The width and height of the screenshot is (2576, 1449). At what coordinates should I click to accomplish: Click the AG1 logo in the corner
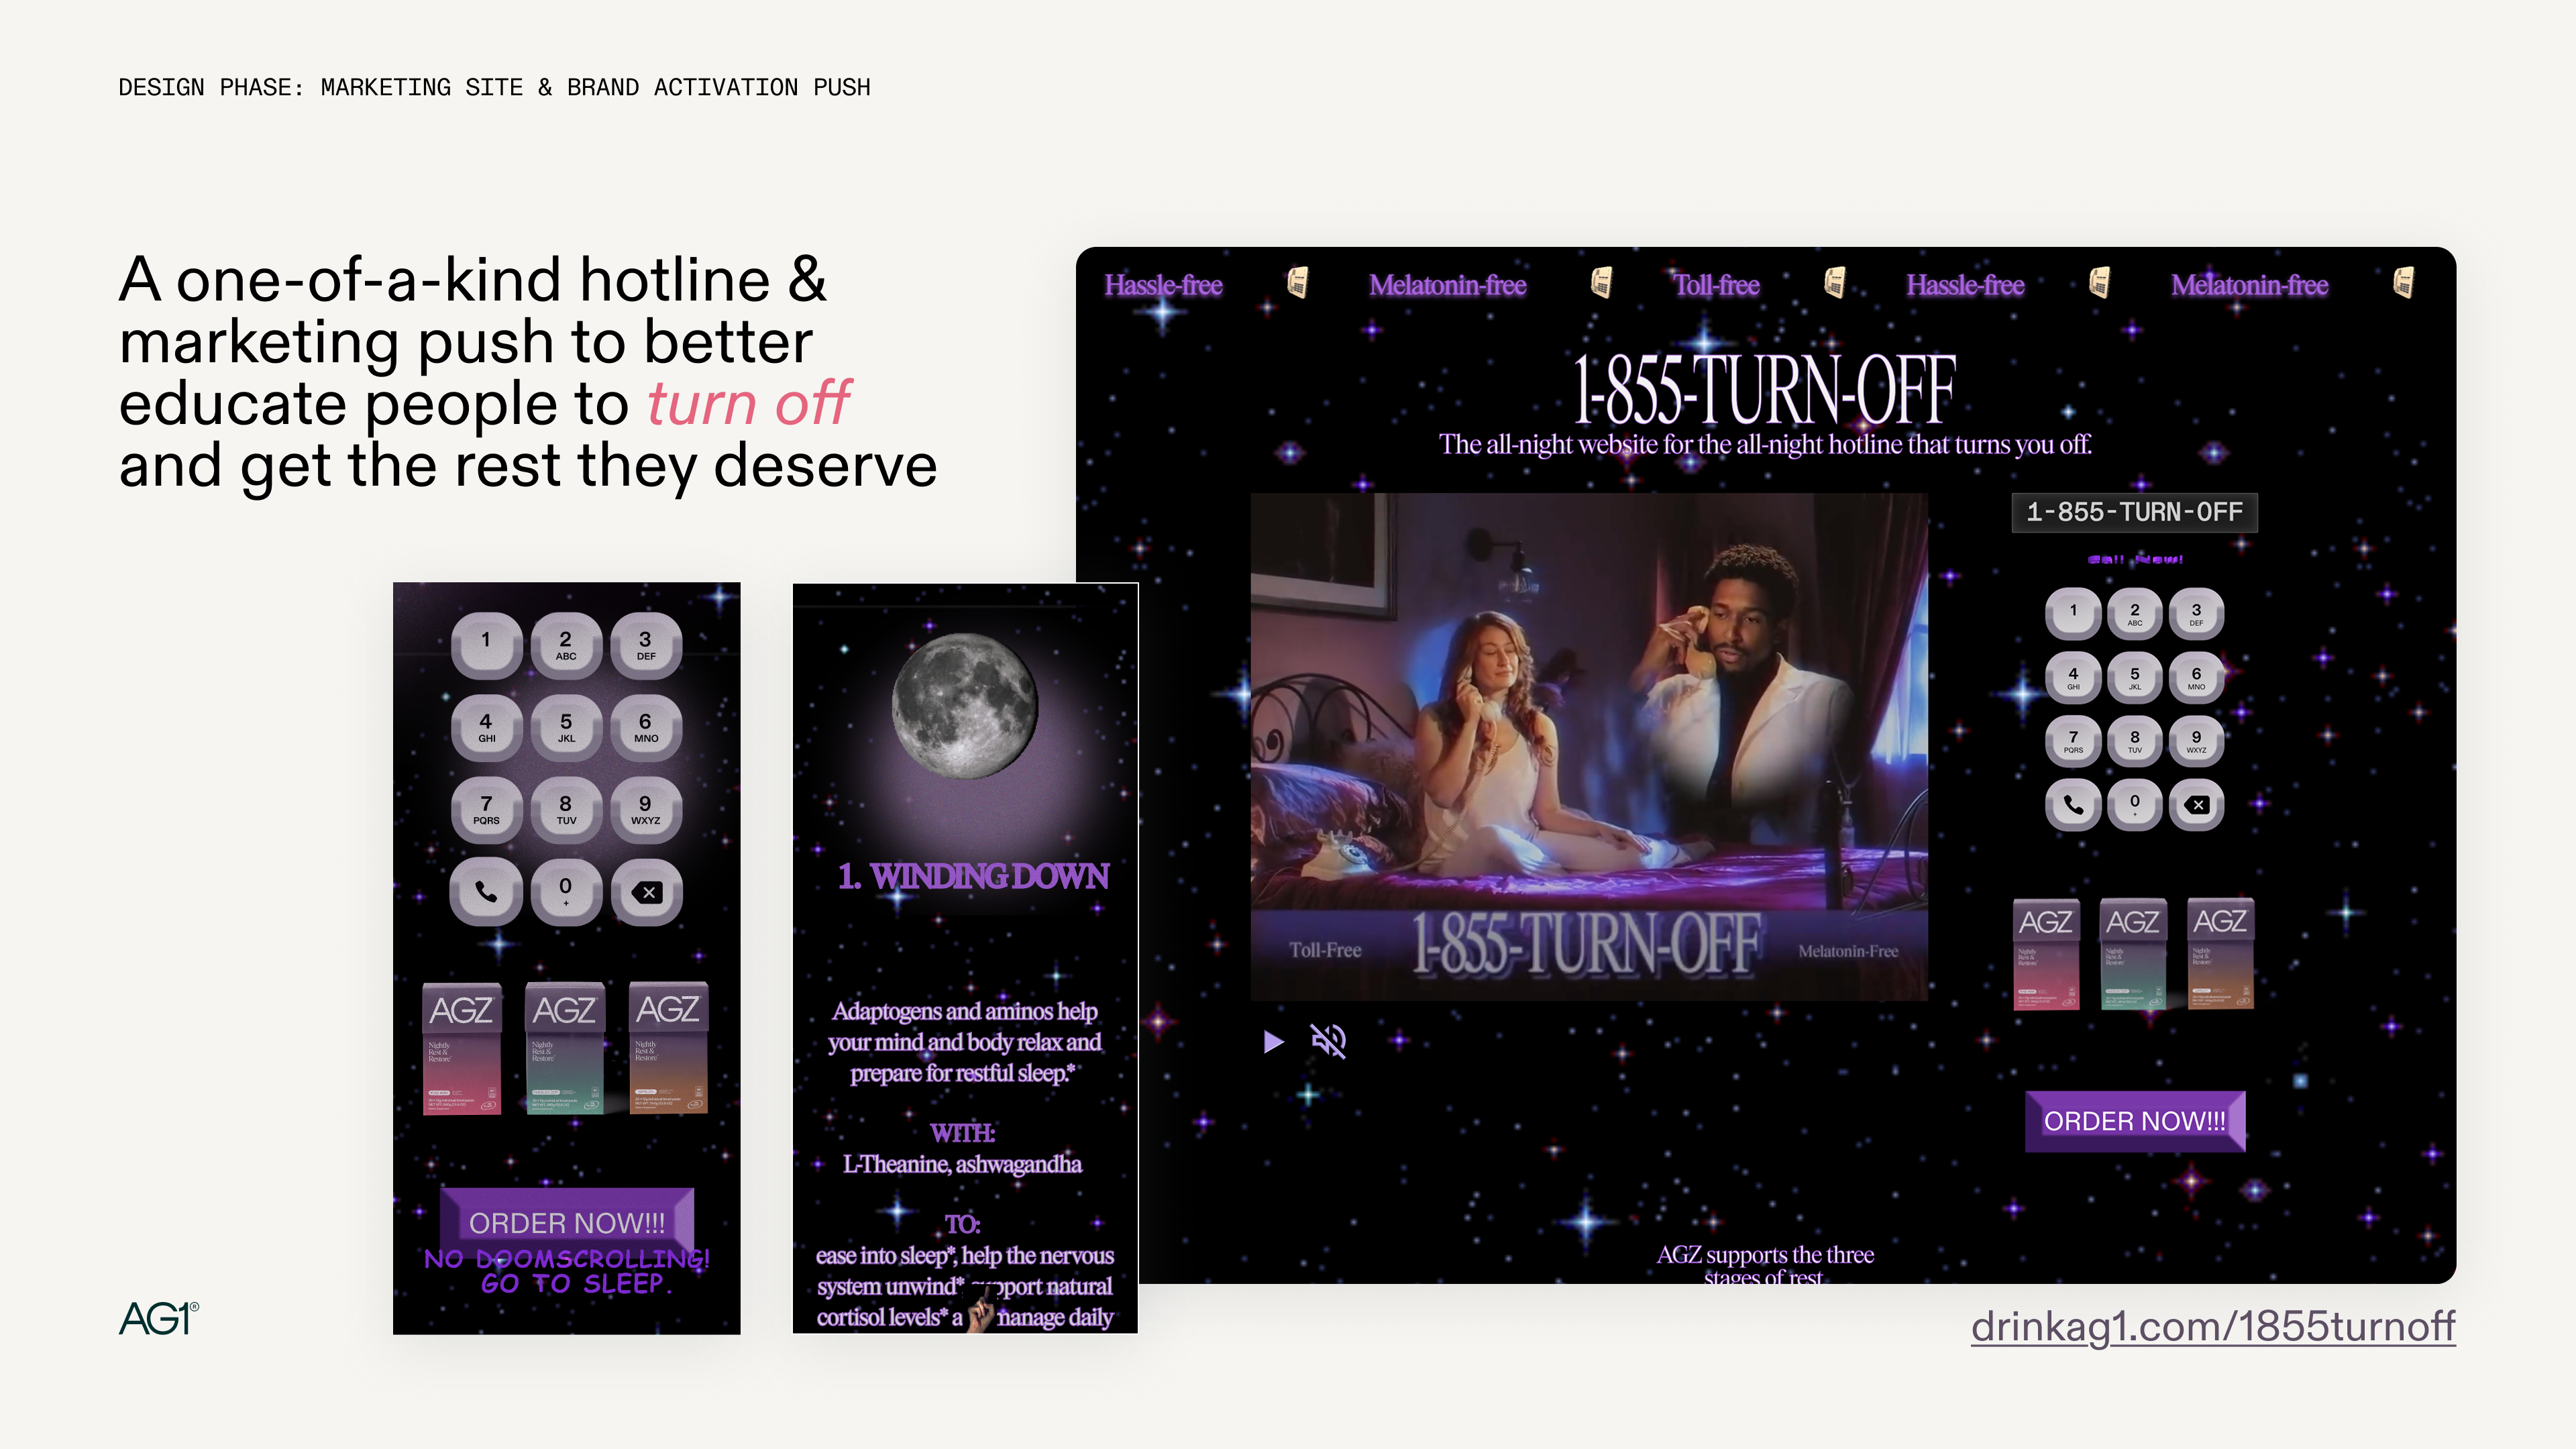point(159,1318)
